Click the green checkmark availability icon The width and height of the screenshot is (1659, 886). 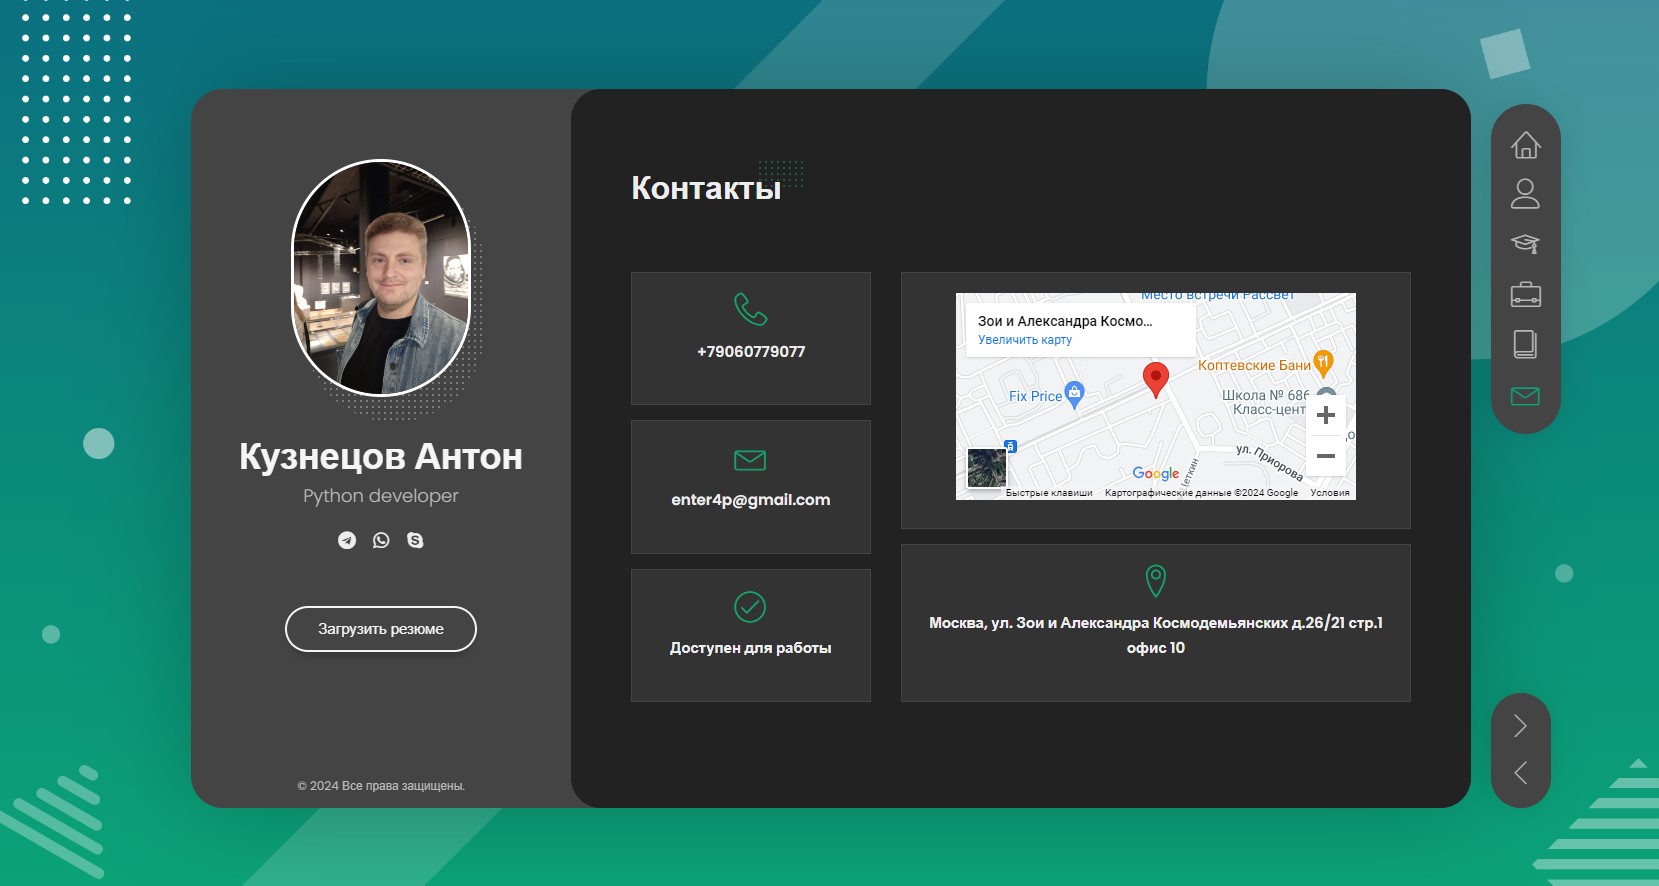tap(750, 607)
